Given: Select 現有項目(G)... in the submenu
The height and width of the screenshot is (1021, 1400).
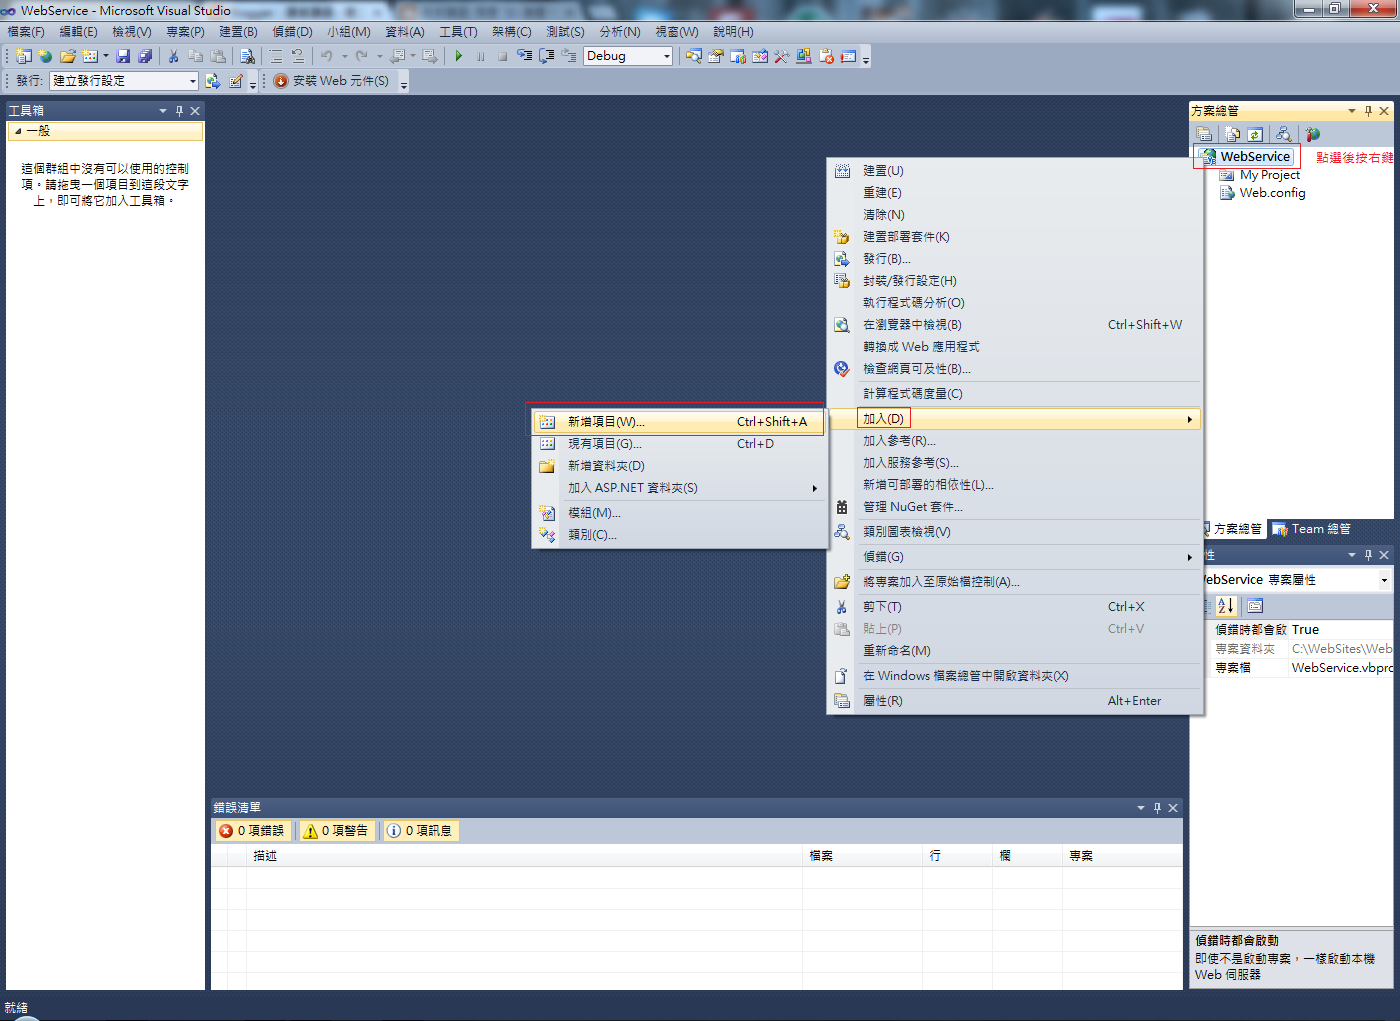Looking at the screenshot, I should pyautogui.click(x=678, y=444).
